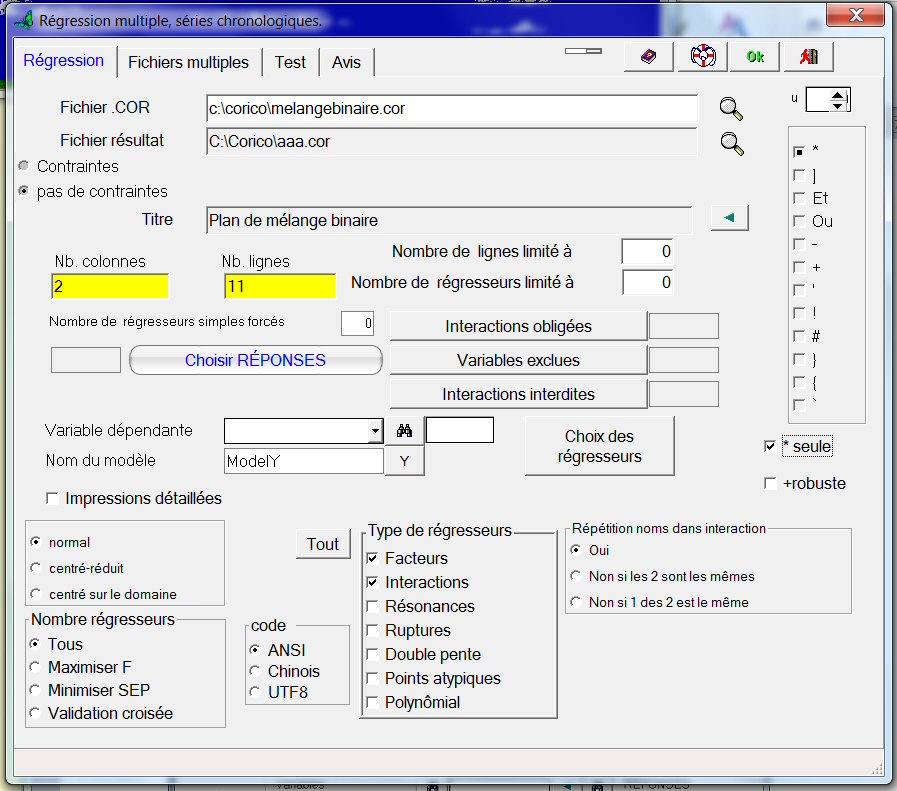The width and height of the screenshot is (897, 791).
Task: Open the Variable dépendante dropdown
Action: pyautogui.click(x=374, y=431)
